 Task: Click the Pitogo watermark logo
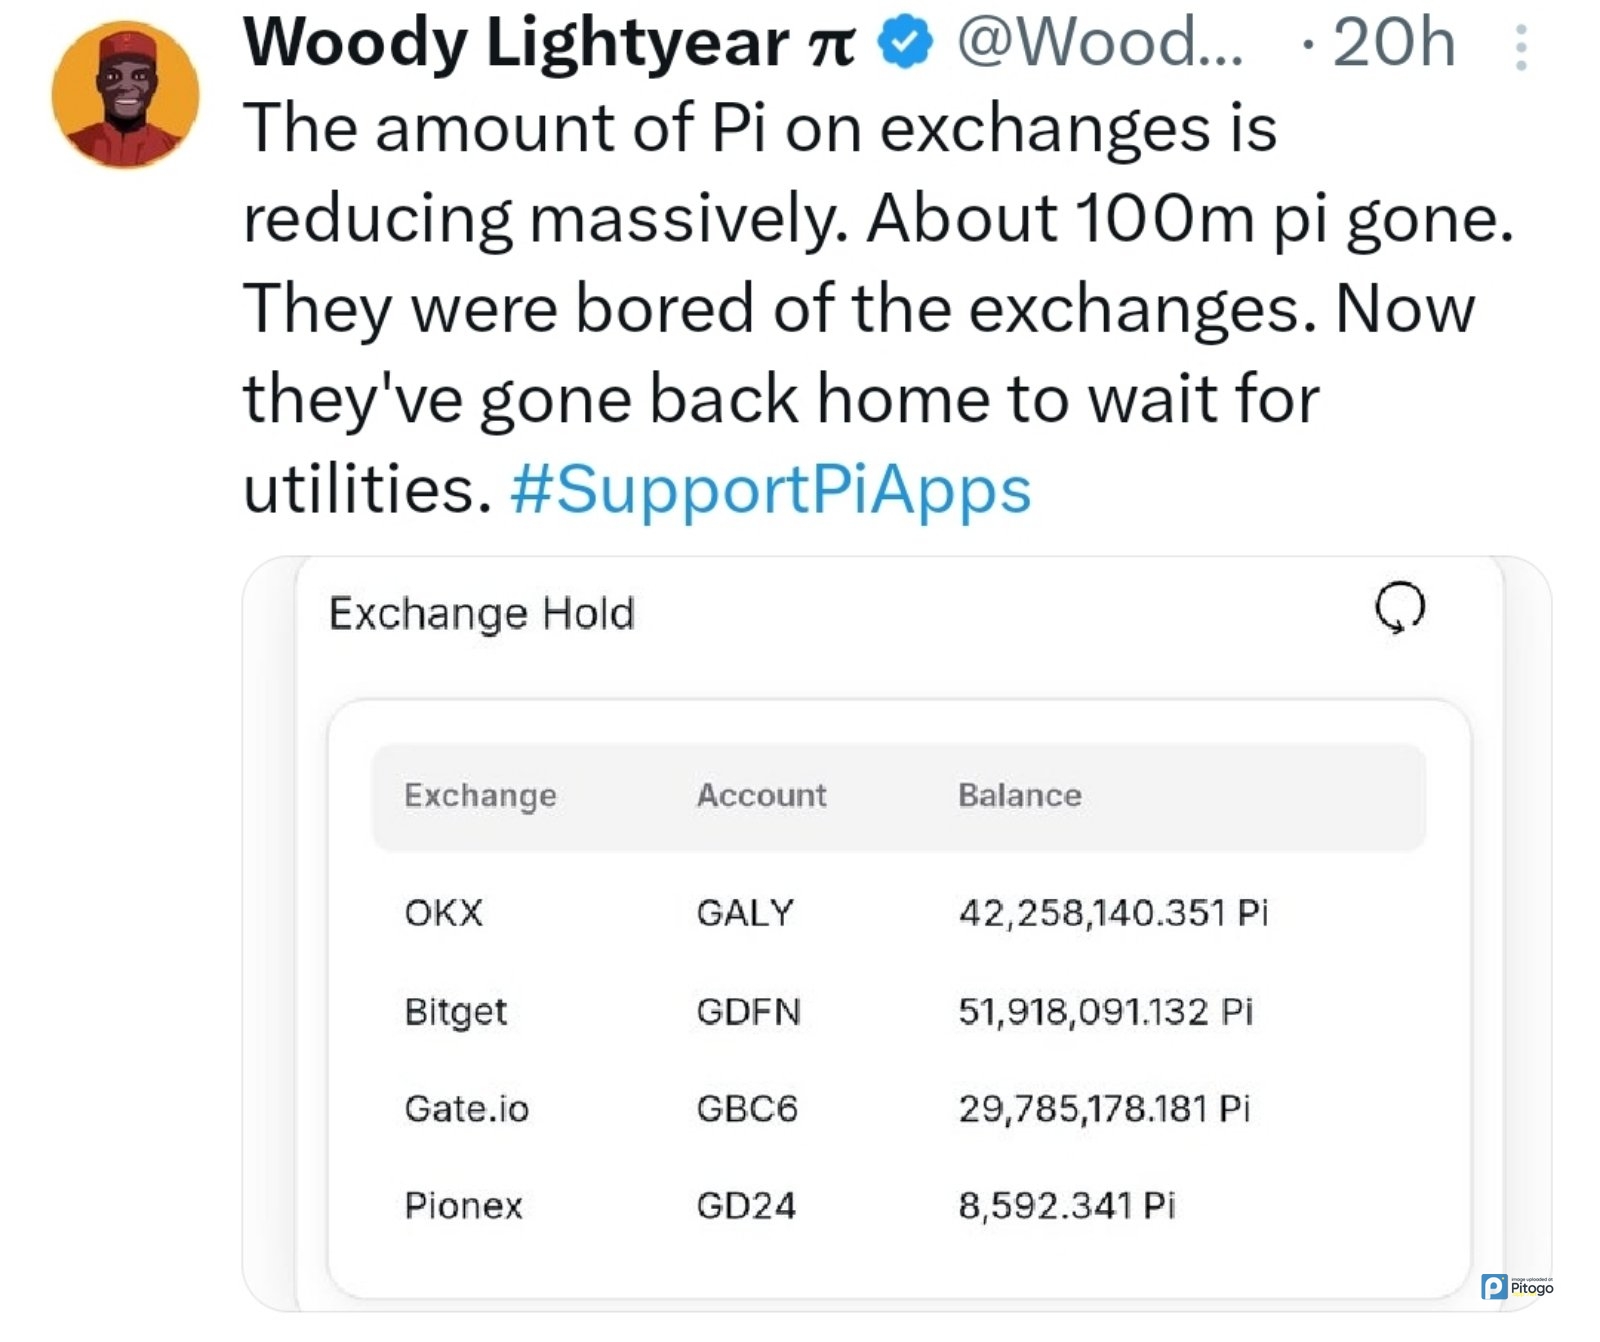1517,1286
